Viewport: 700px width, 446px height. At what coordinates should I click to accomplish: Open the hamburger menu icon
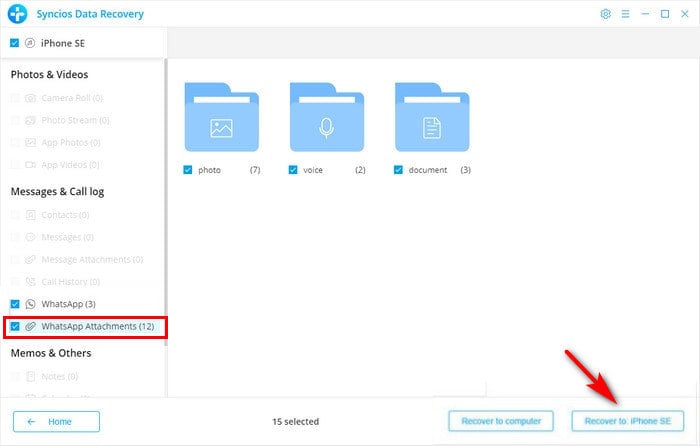coord(625,14)
